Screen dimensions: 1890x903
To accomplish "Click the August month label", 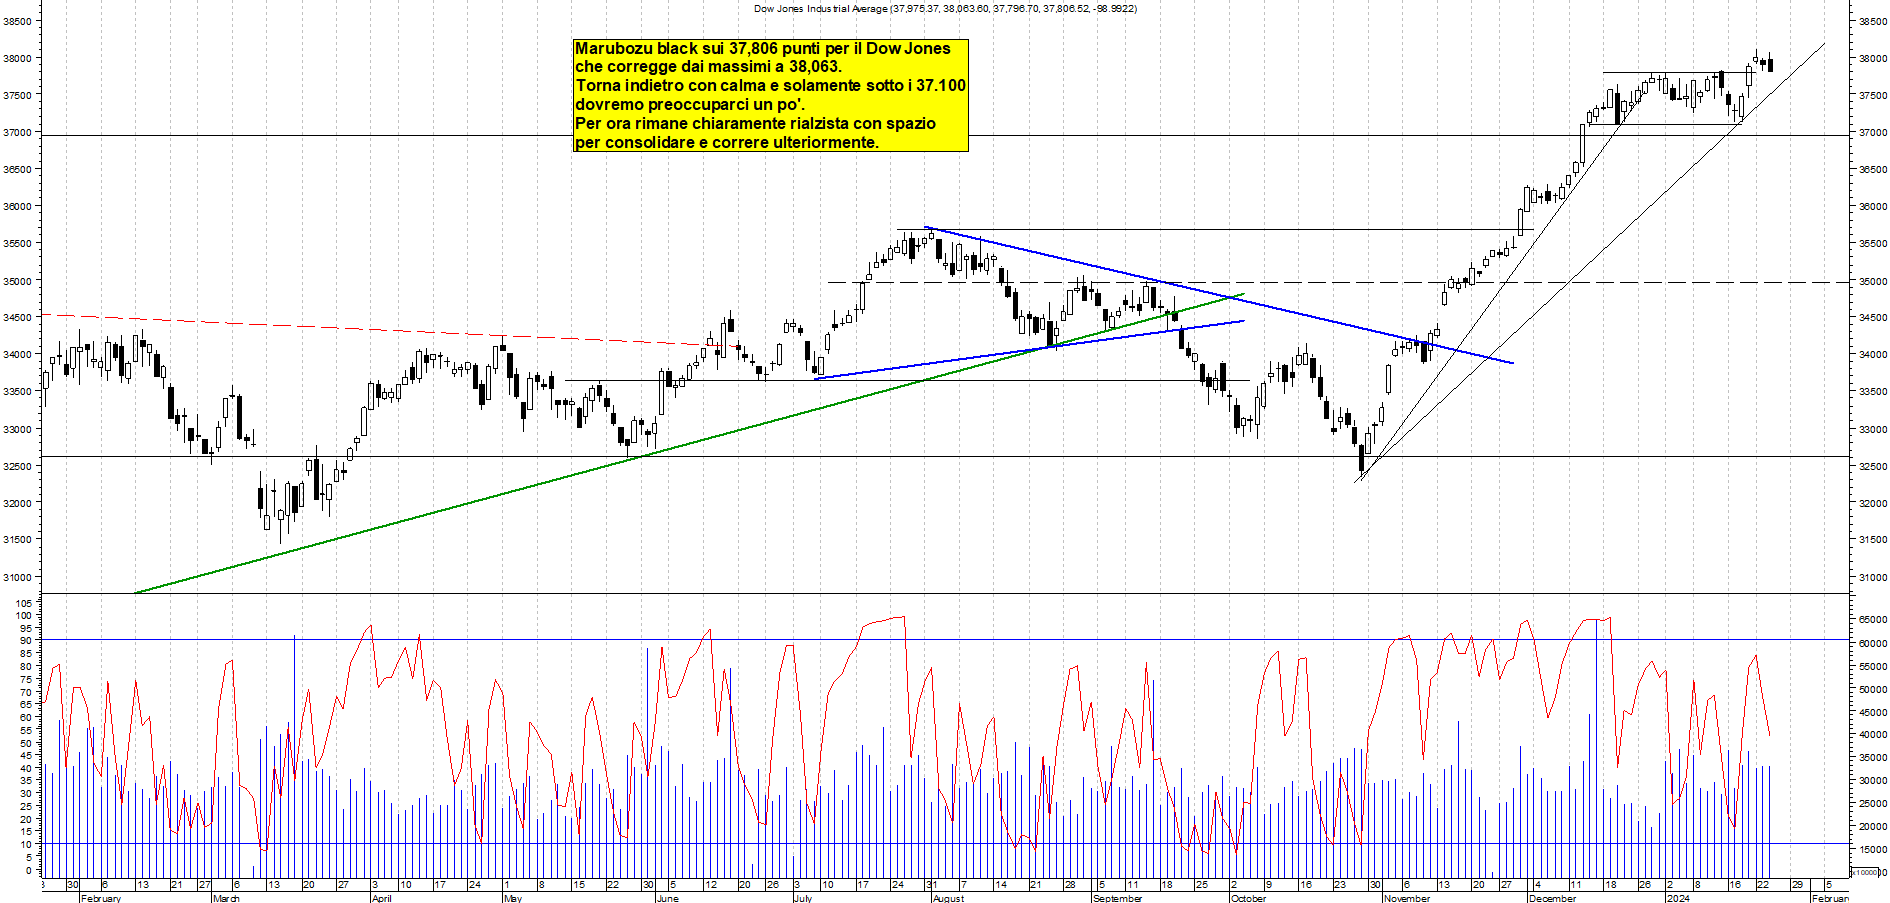I will [948, 898].
